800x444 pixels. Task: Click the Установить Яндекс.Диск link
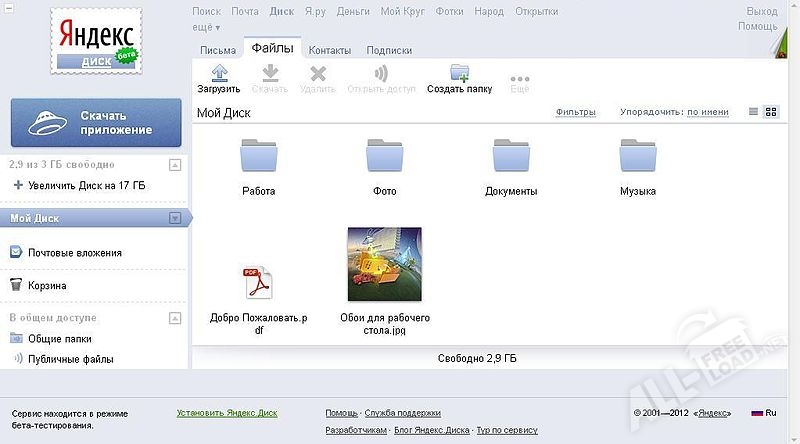coord(227,413)
